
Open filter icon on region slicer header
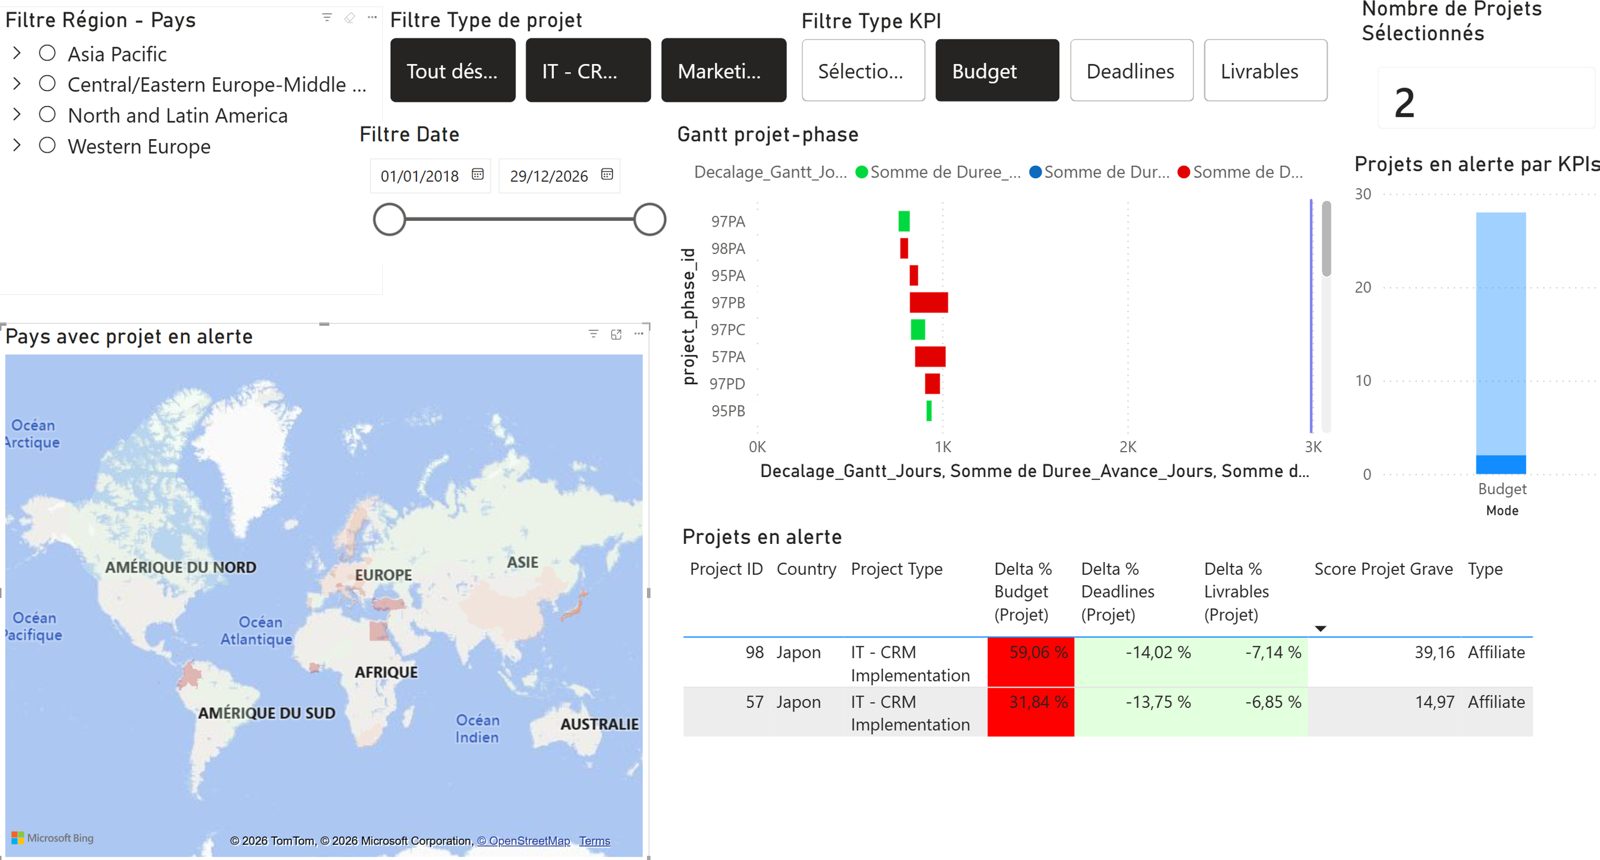[x=327, y=17]
